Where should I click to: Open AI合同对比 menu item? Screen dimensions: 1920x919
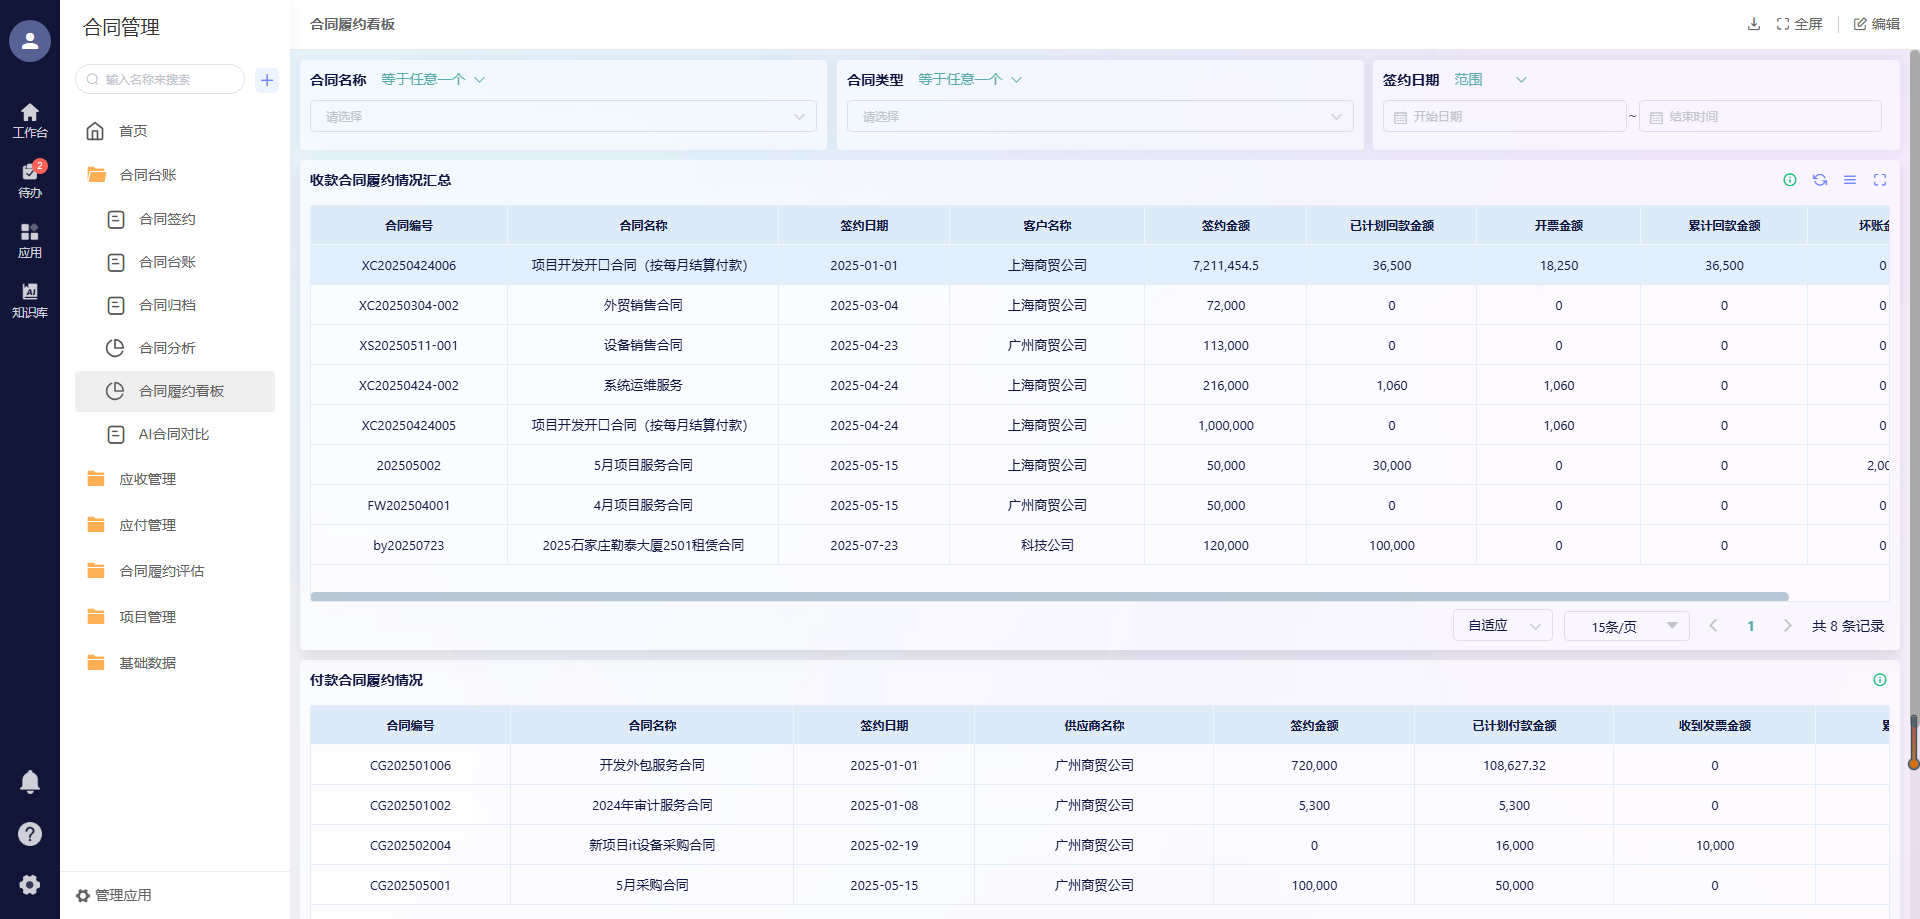[173, 434]
